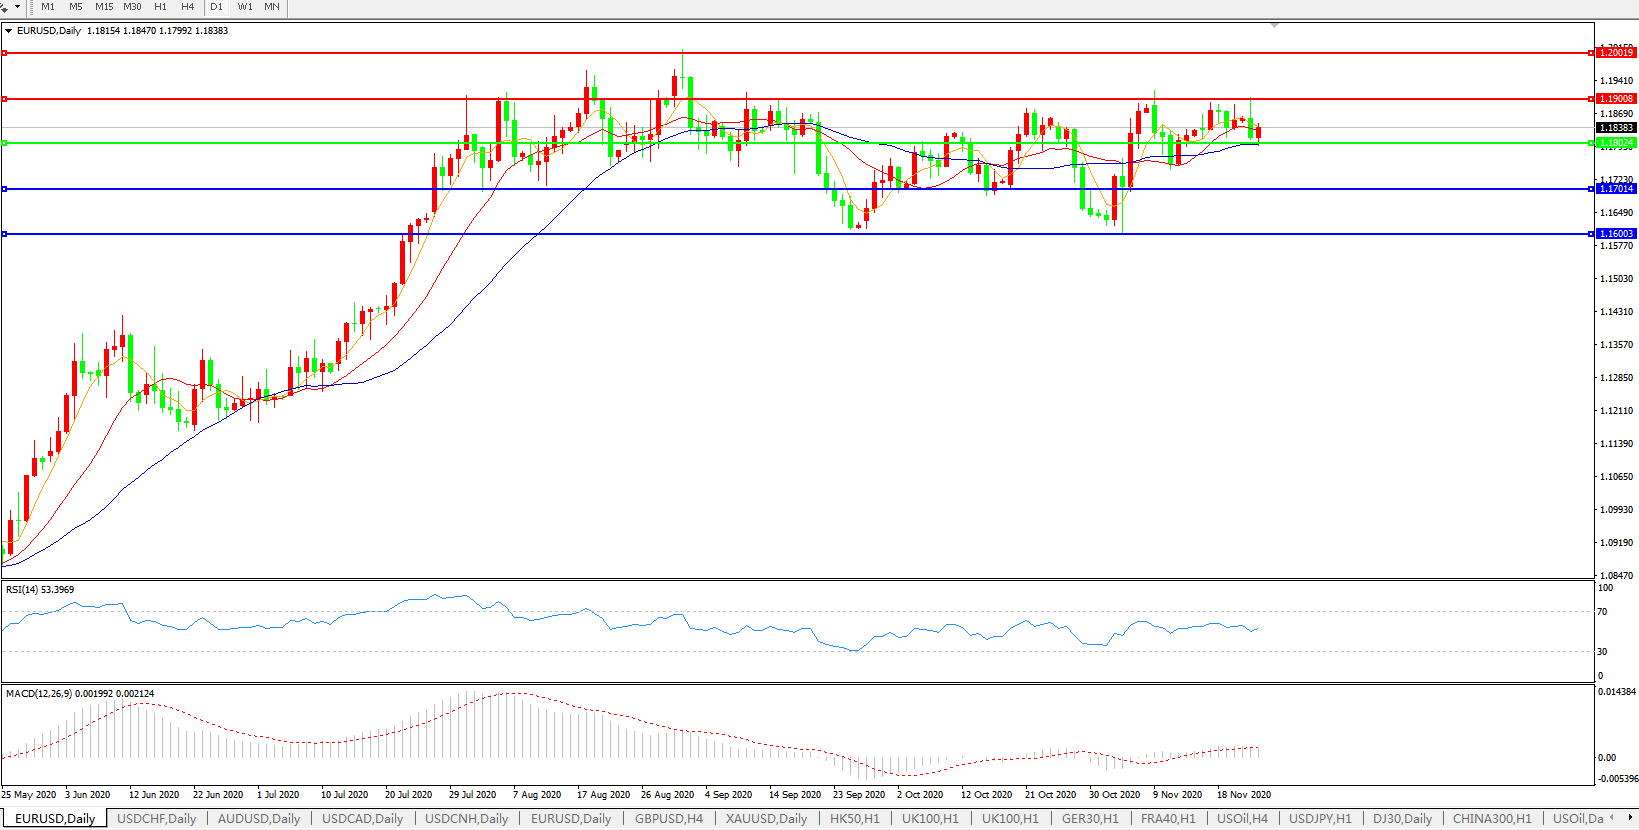This screenshot has height=830, width=1639.
Task: Switch to the XAUUSD,Daily tab
Action: point(766,819)
